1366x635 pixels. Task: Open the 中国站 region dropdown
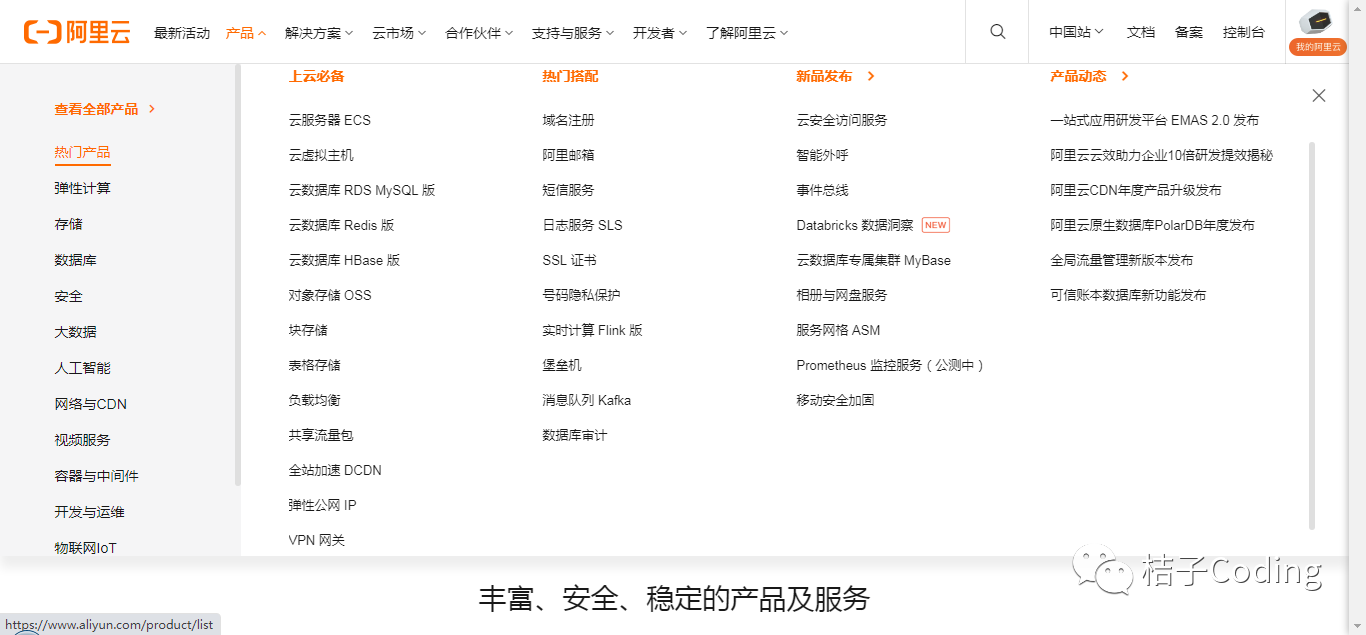1076,32
